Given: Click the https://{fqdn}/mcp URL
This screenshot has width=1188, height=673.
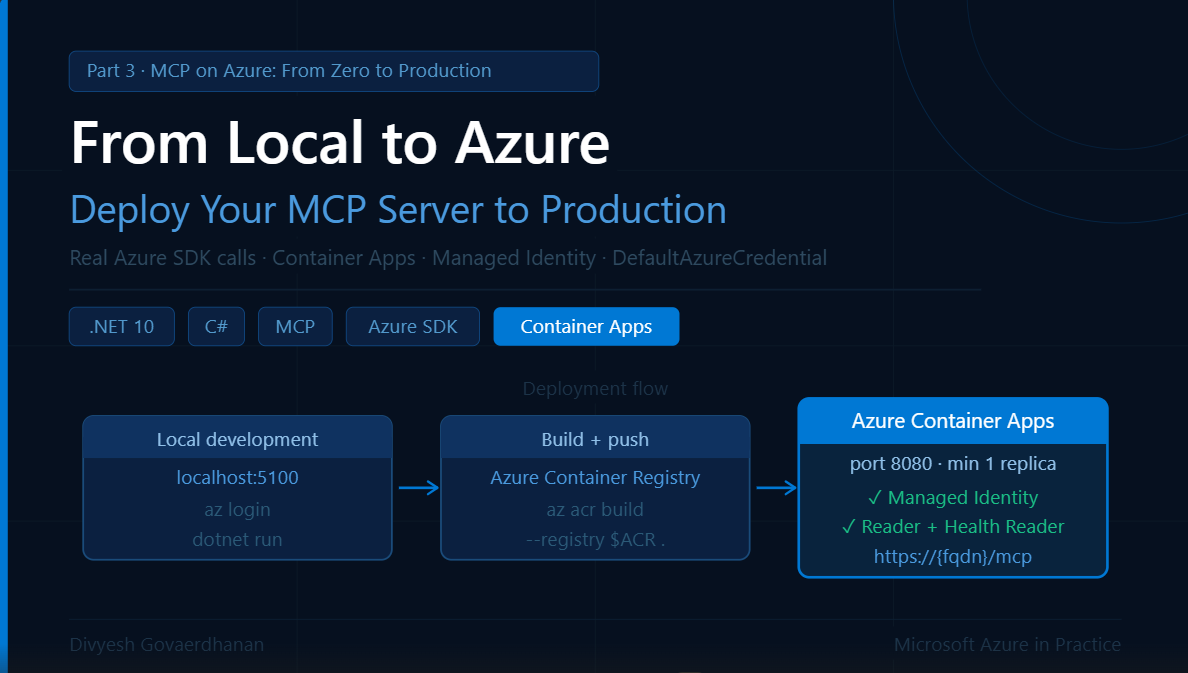Looking at the screenshot, I should [953, 557].
